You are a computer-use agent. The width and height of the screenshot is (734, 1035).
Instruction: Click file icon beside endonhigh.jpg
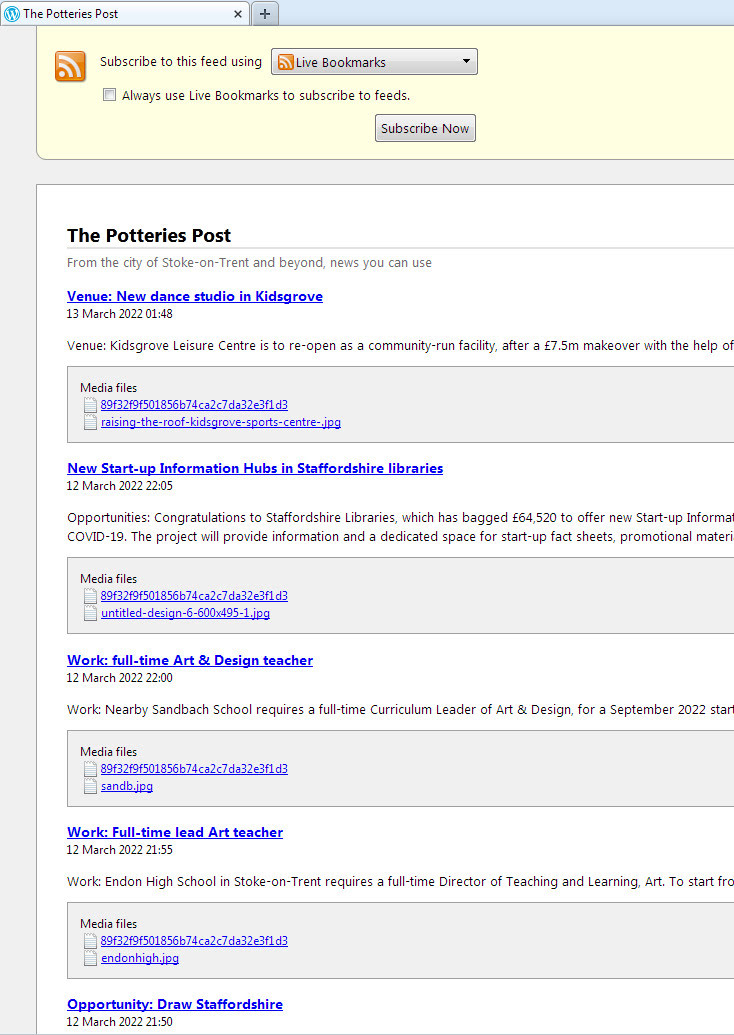[91, 958]
